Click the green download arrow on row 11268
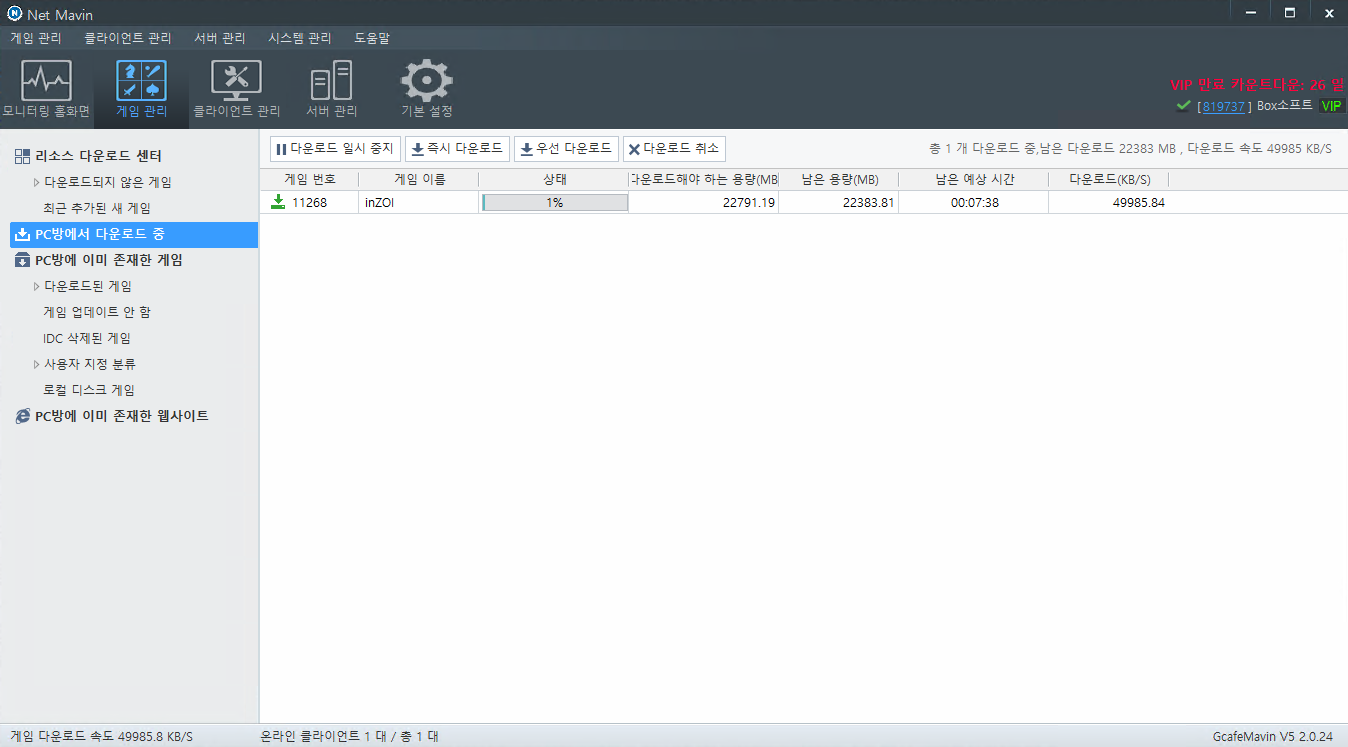This screenshot has width=1348, height=747. [278, 202]
